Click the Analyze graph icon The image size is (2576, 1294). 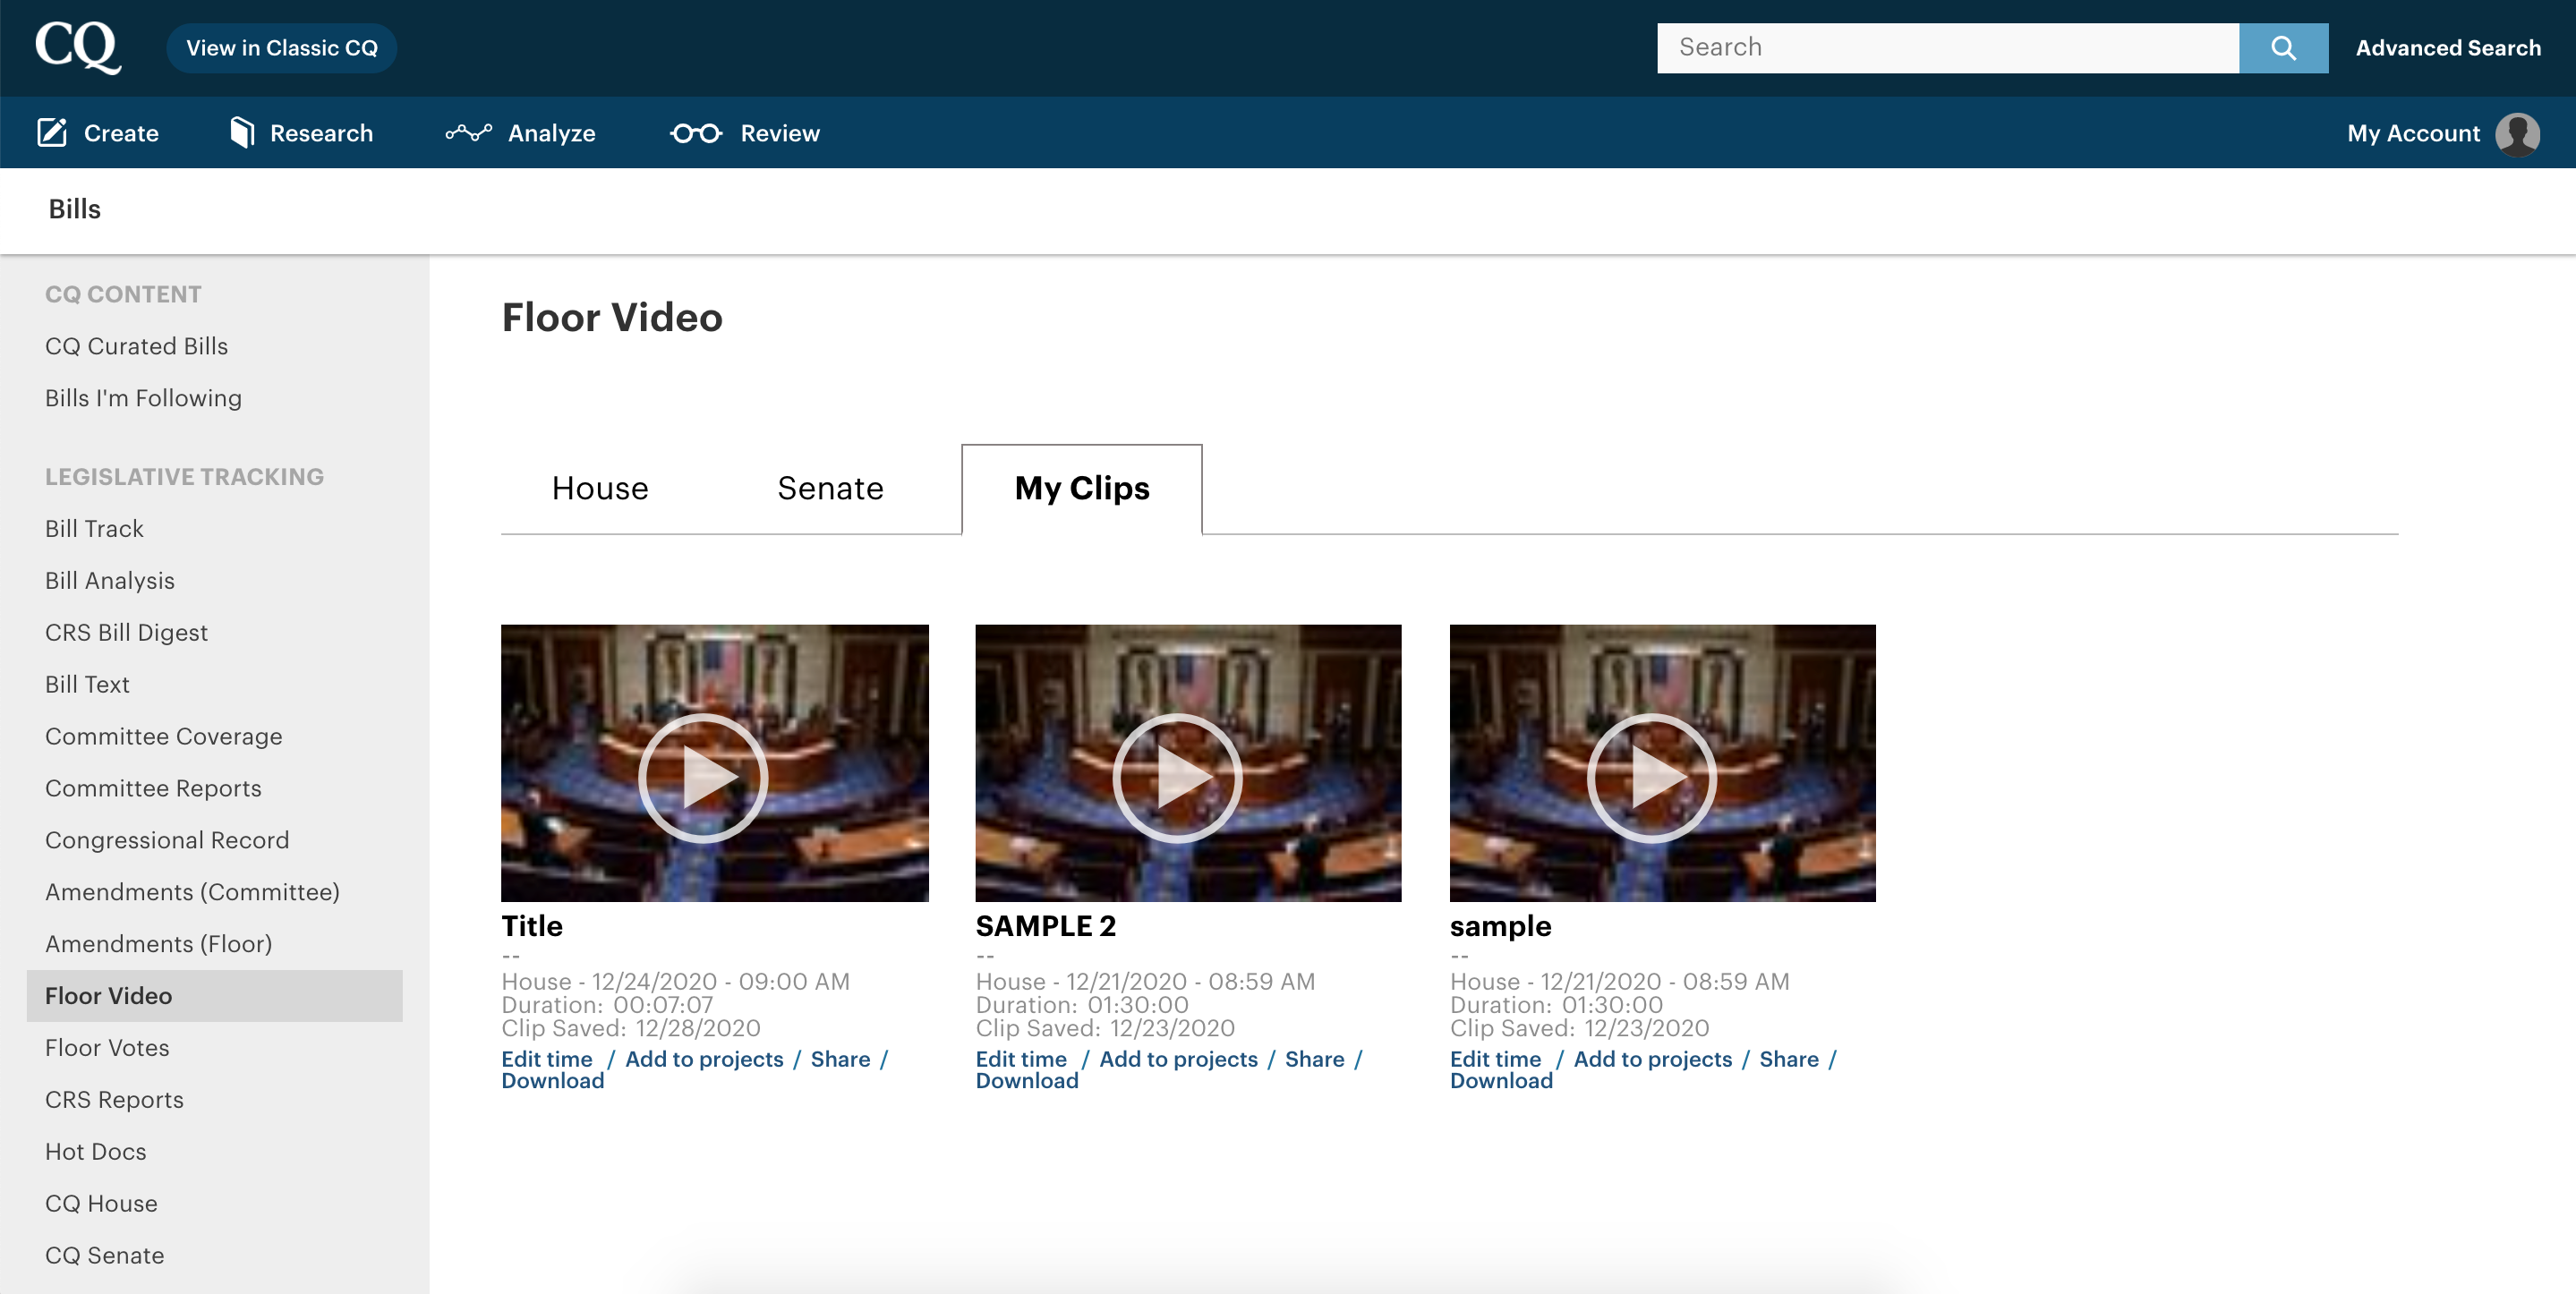(x=469, y=133)
